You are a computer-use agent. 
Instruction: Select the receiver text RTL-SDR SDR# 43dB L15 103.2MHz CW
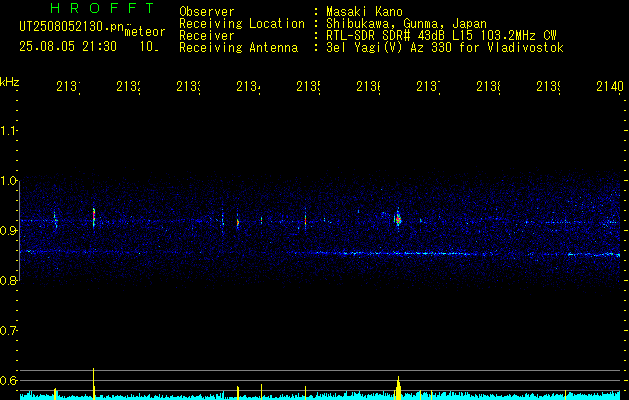pyautogui.click(x=441, y=36)
